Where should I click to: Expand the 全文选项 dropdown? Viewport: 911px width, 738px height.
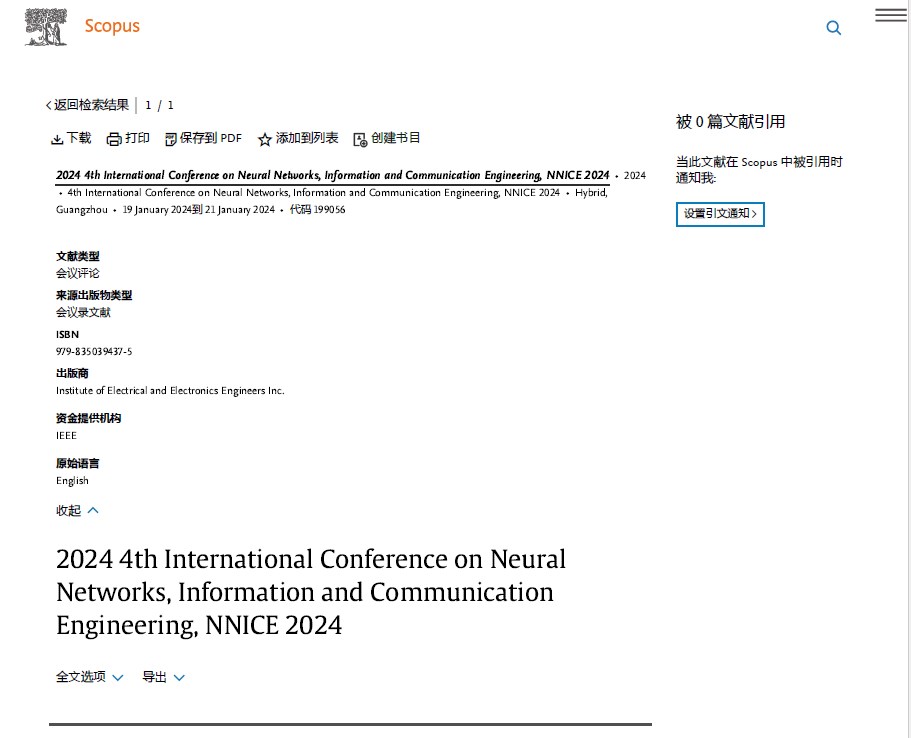(89, 677)
